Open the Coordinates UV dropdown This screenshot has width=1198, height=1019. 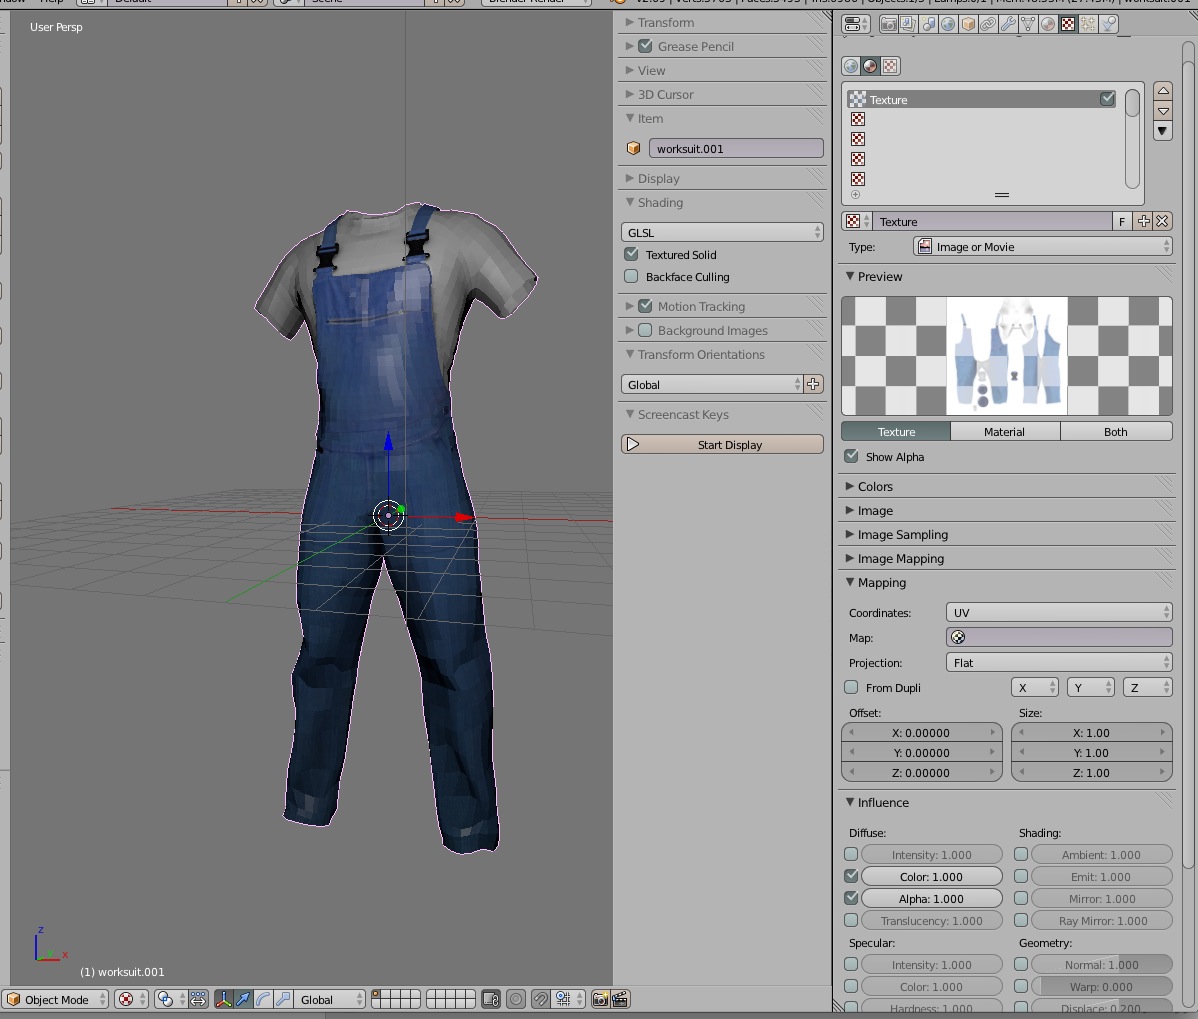click(1059, 613)
